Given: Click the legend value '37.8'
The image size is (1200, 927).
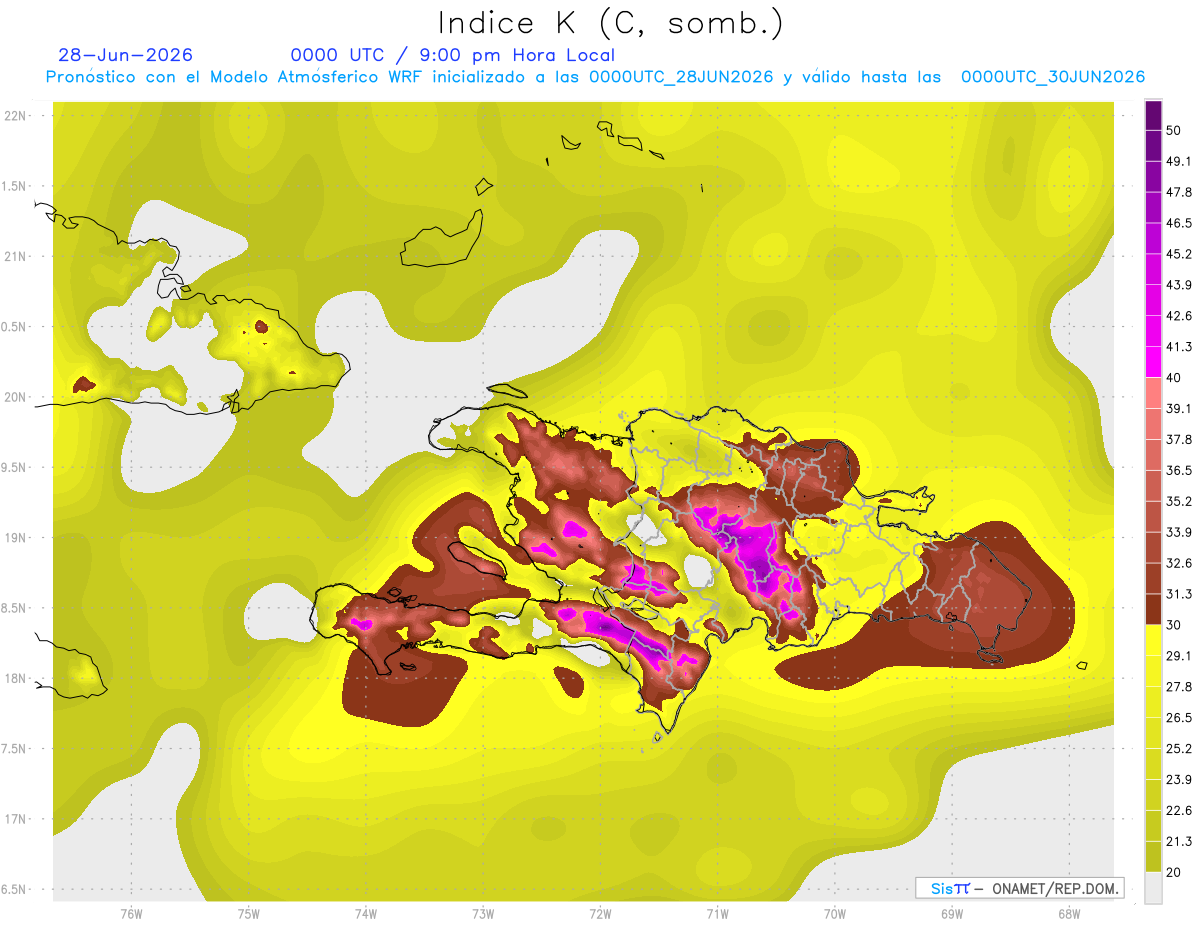Looking at the screenshot, I should (x=1180, y=439).
